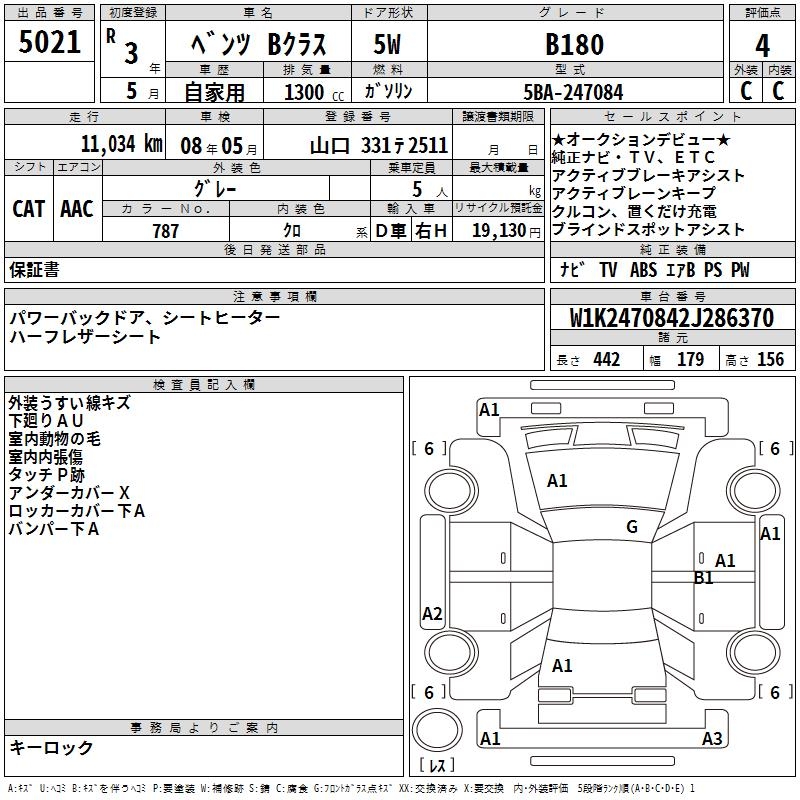This screenshot has height=800, width=800.
Task: Select office notice キーロック
Action: pyautogui.click(x=51, y=748)
